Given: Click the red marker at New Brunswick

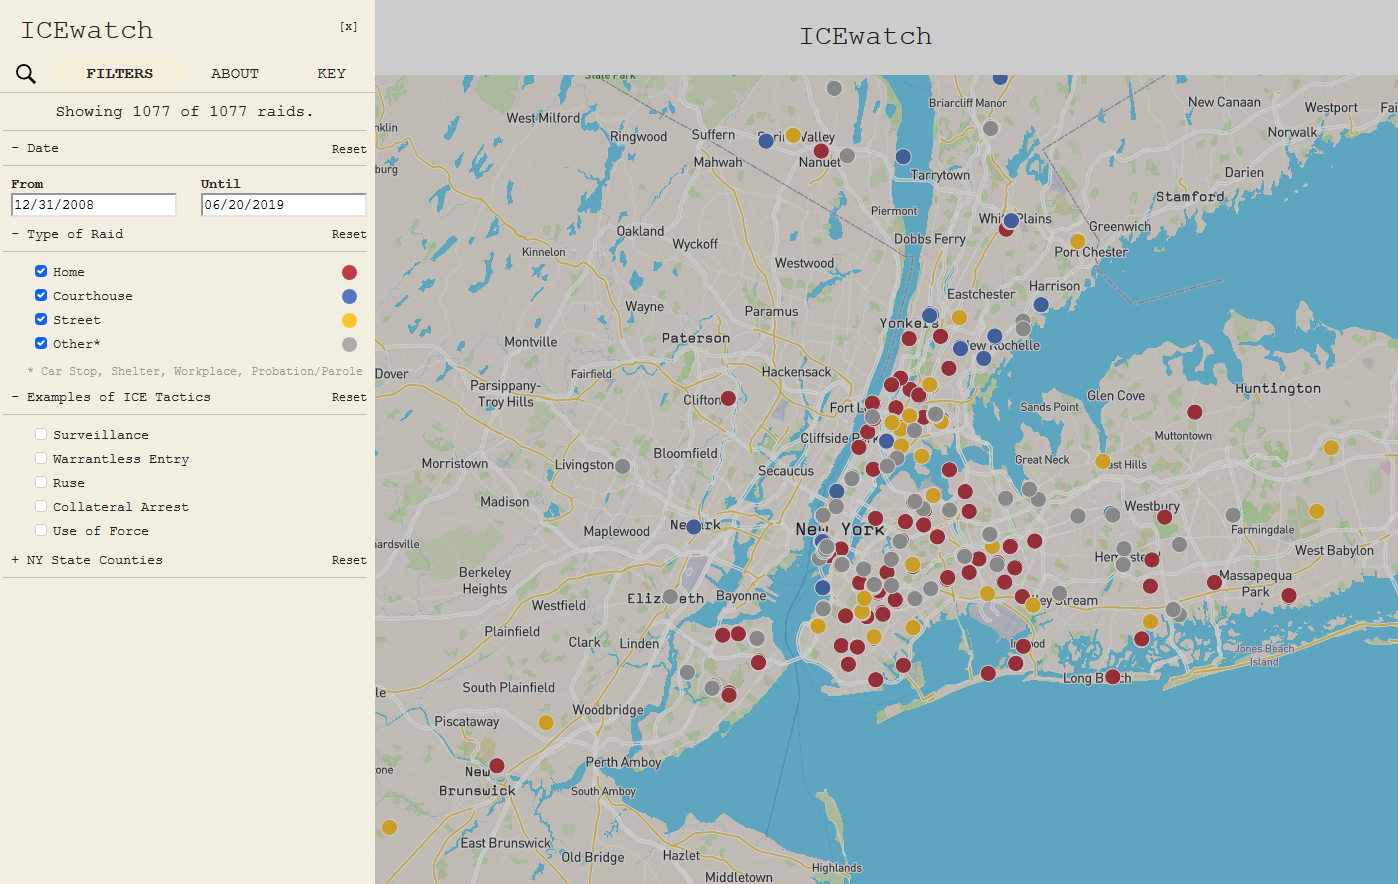Looking at the screenshot, I should pos(496,766).
